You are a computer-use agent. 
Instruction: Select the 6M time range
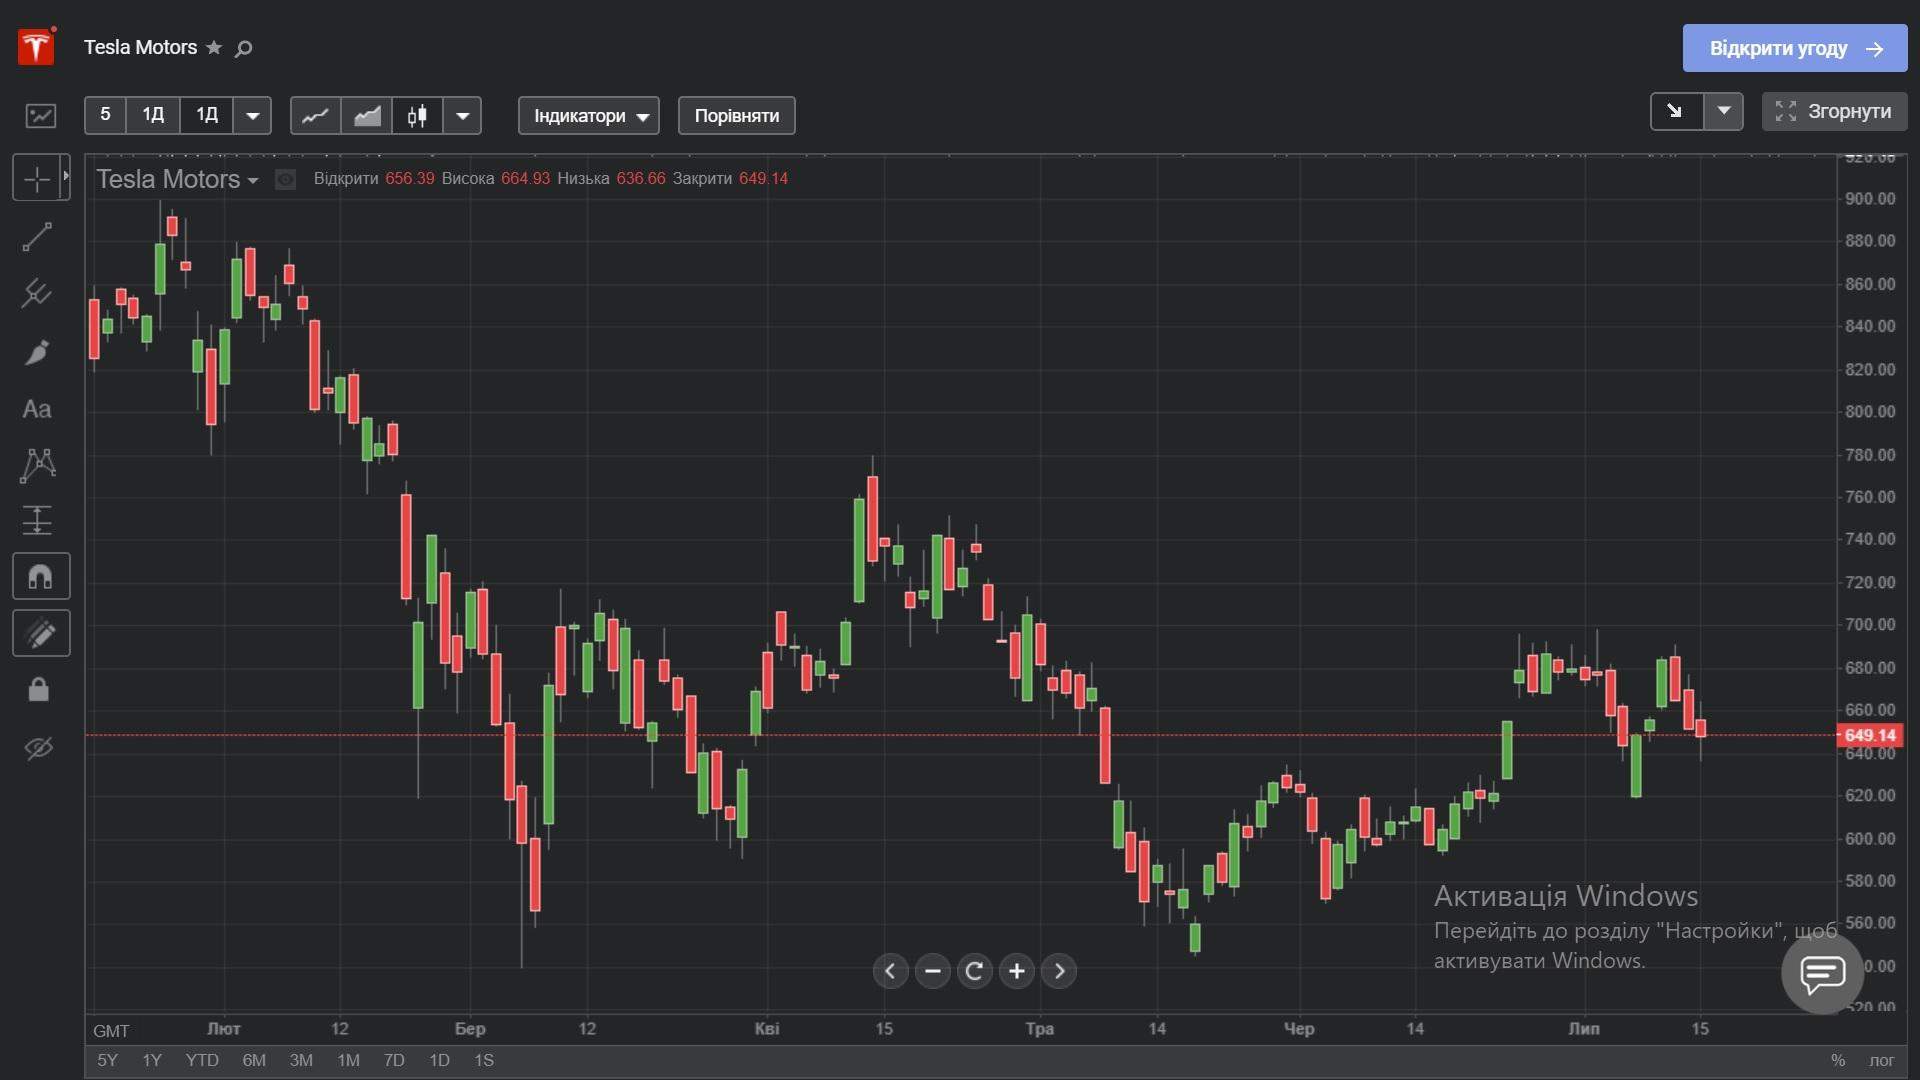254,1060
